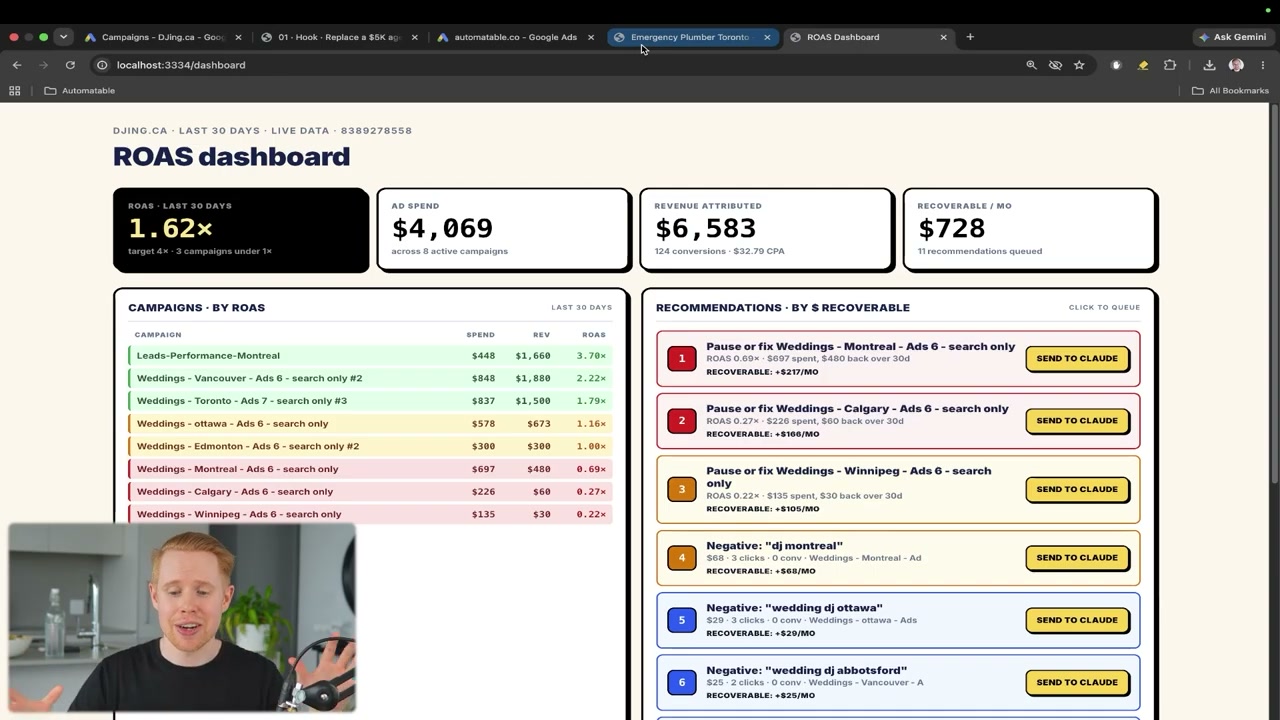Open the Chrome profile avatar

(x=1236, y=65)
